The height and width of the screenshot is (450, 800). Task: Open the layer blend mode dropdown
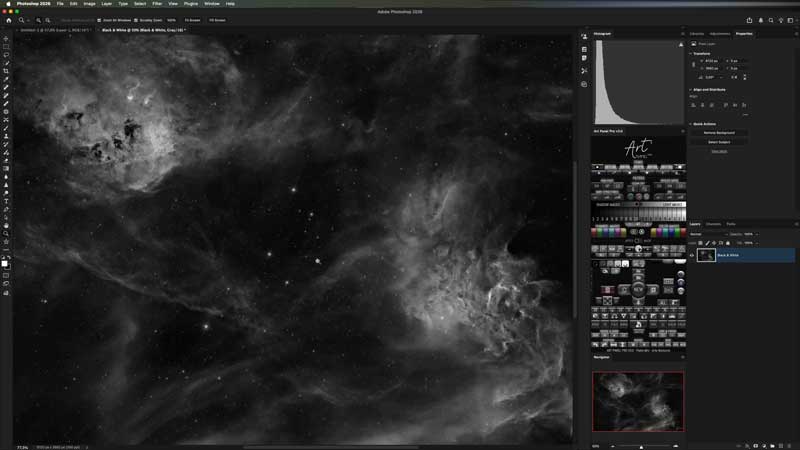pyautogui.click(x=706, y=234)
